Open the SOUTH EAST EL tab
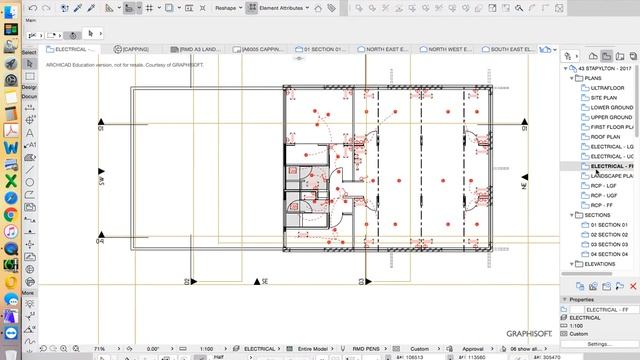640x360 pixels. pyautogui.click(x=507, y=49)
